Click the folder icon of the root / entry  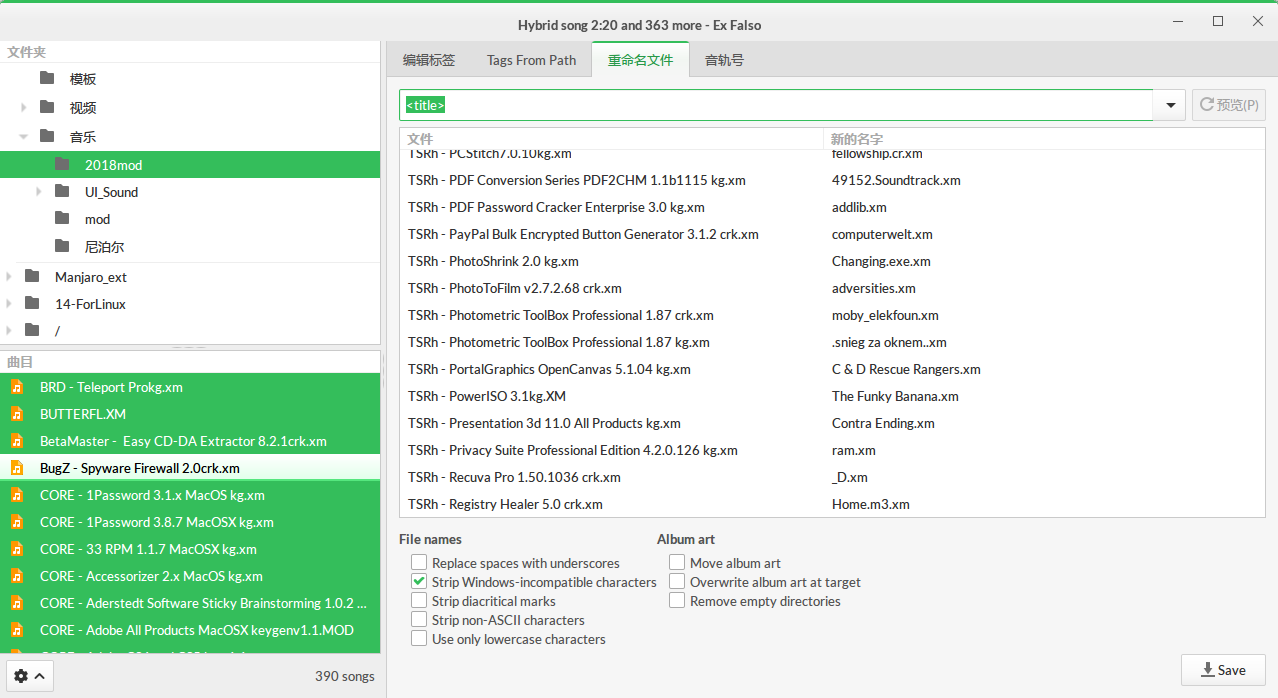[x=32, y=330]
